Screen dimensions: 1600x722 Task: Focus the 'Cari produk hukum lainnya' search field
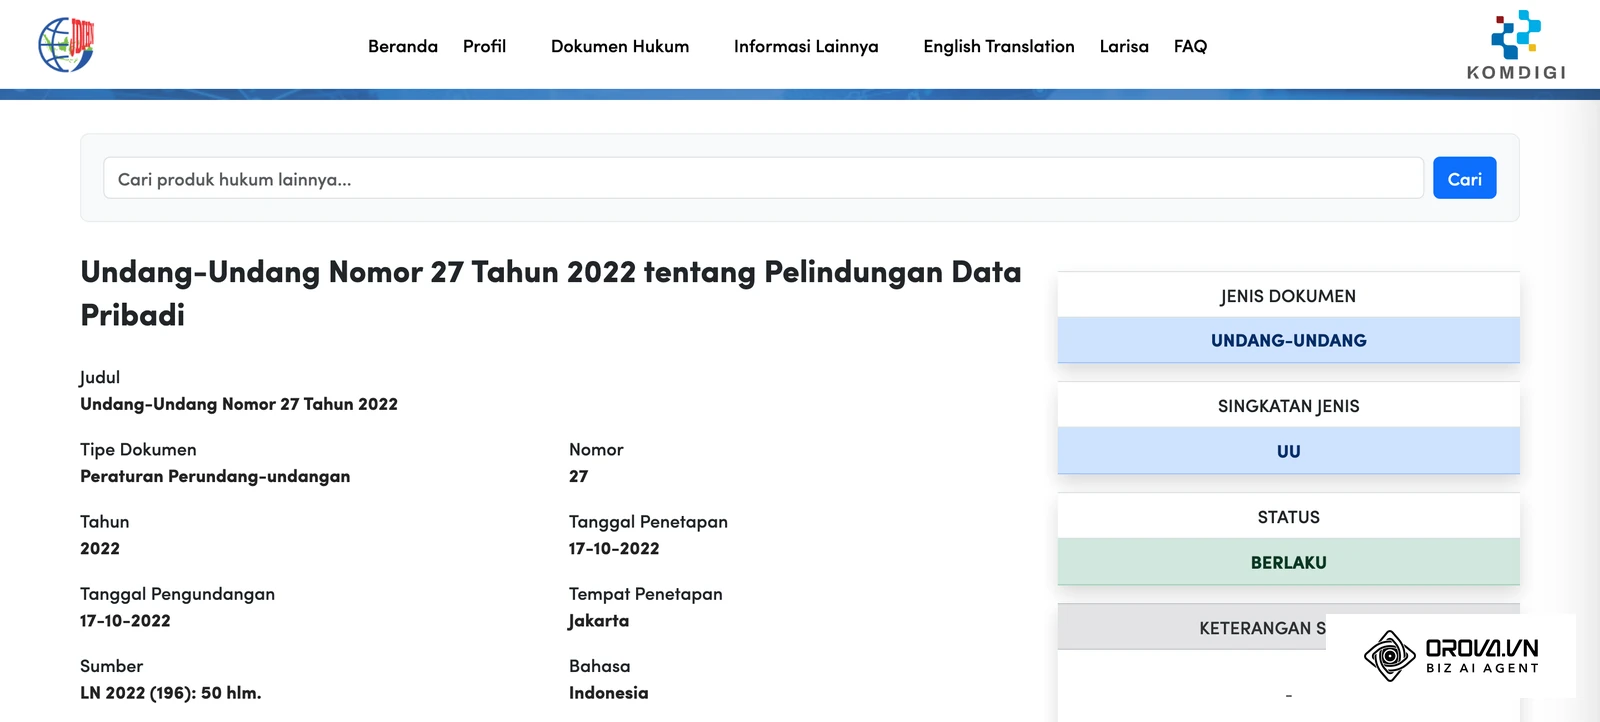click(763, 178)
